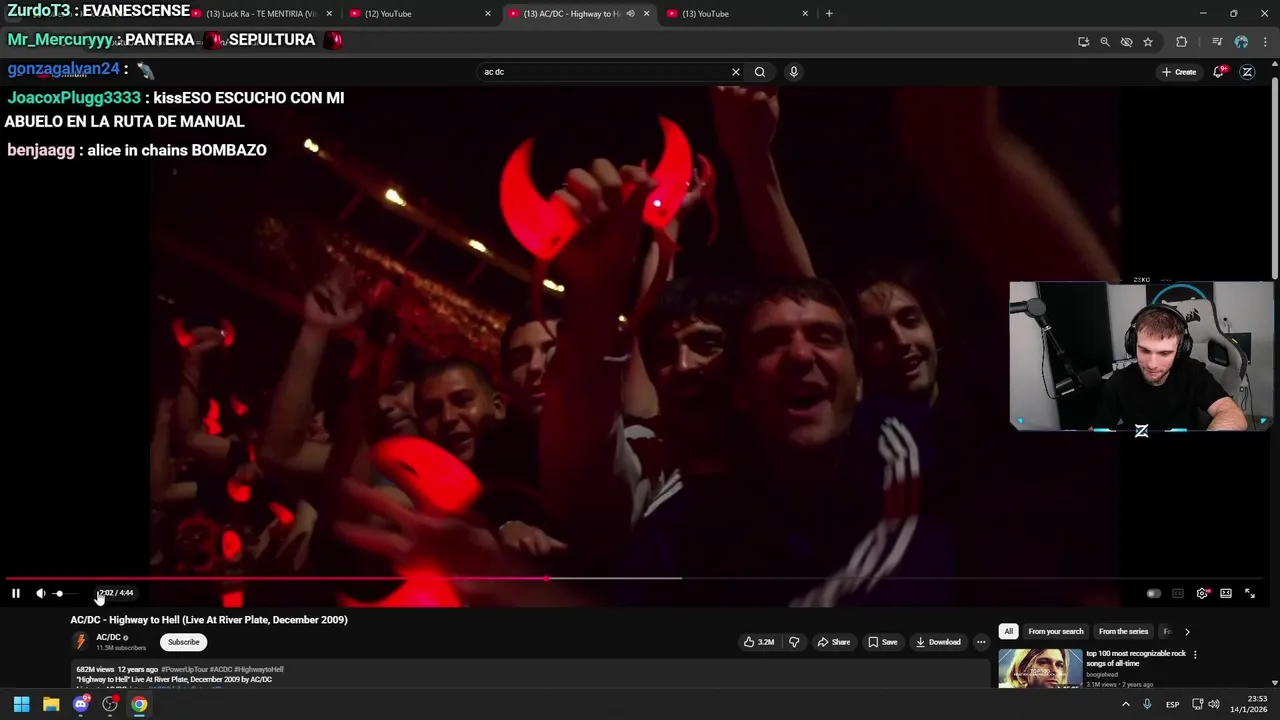The image size is (1280, 720).
Task: Install app icon in address bar
Action: 1084,42
